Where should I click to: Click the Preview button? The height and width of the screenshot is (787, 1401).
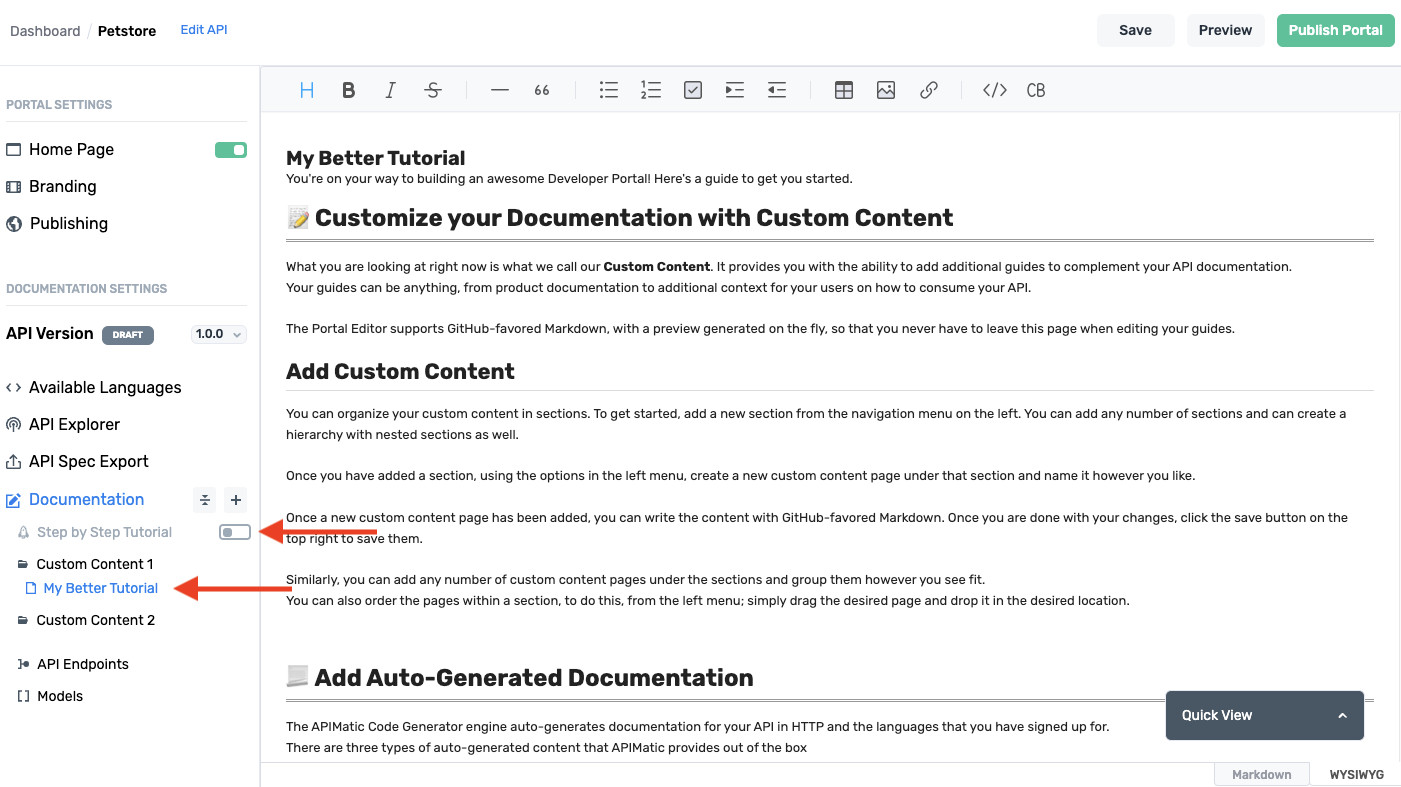[1225, 30]
